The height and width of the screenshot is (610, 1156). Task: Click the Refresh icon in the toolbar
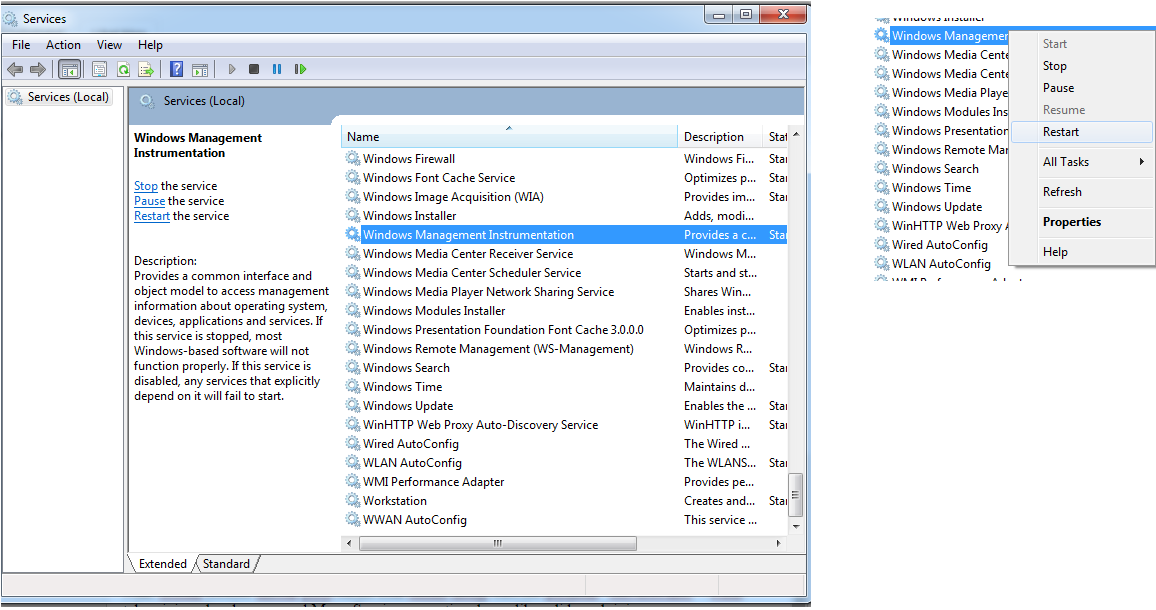[x=122, y=69]
